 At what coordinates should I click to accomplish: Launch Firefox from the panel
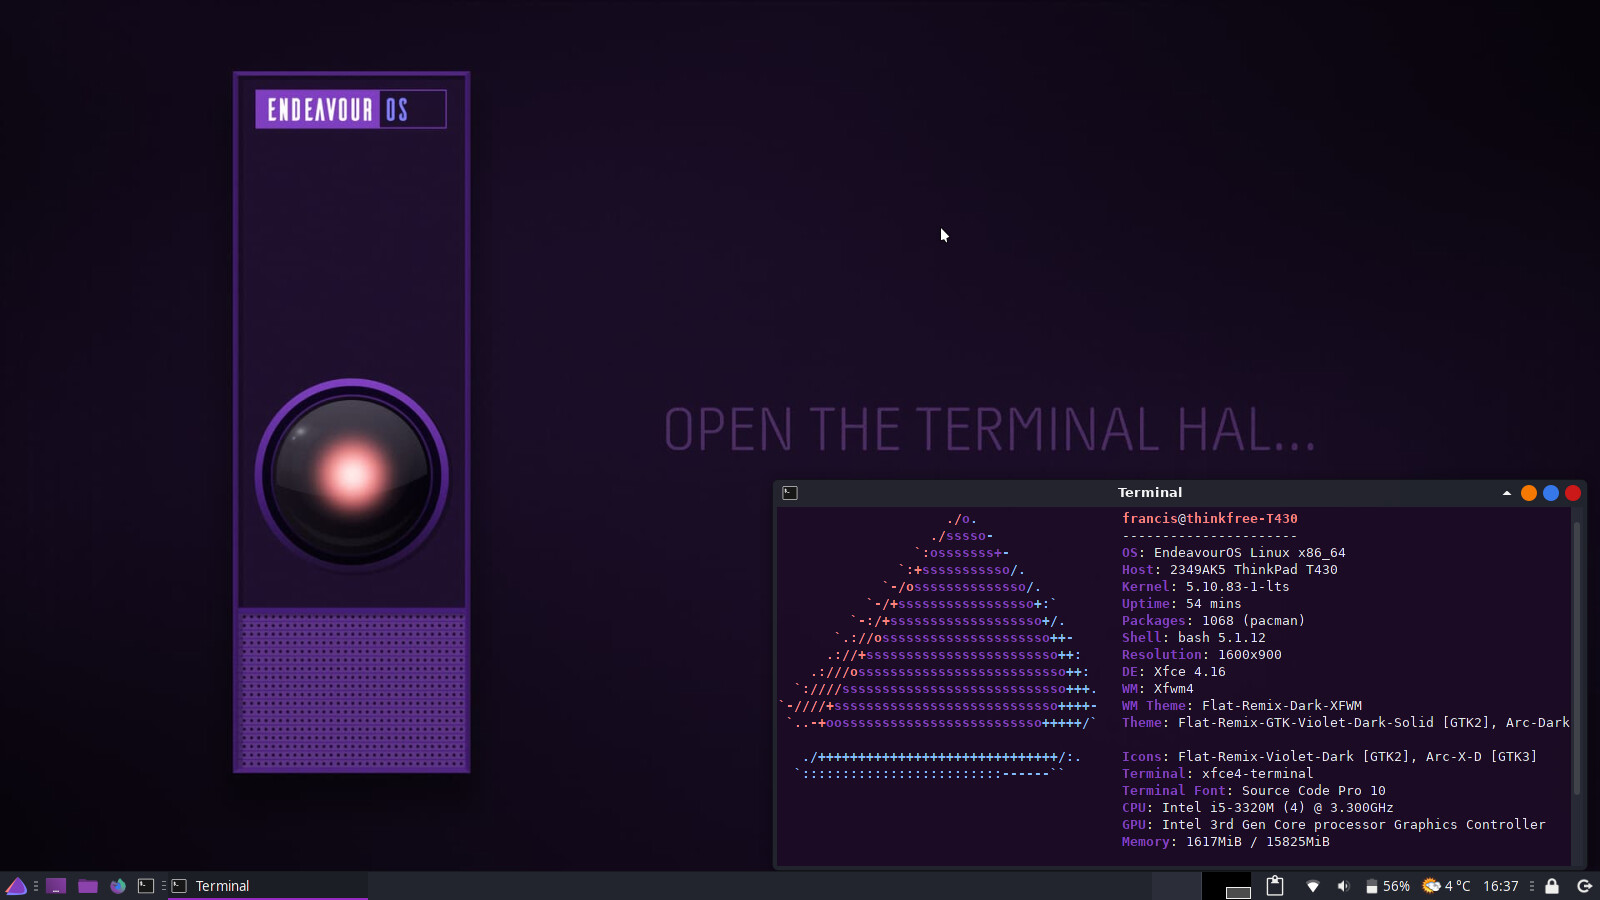coord(118,886)
